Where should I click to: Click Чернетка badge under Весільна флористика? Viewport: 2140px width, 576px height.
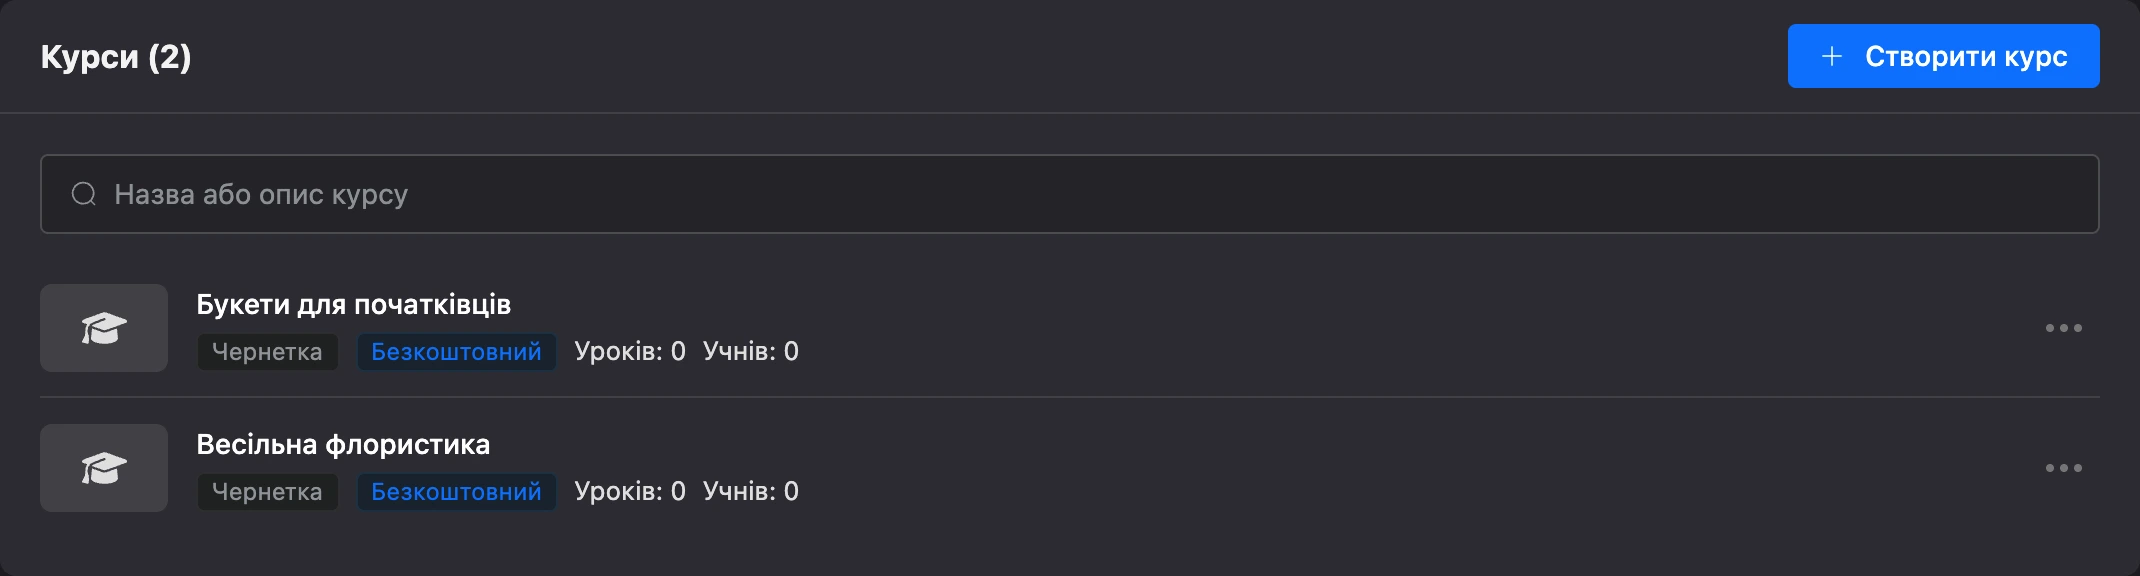pyautogui.click(x=267, y=492)
